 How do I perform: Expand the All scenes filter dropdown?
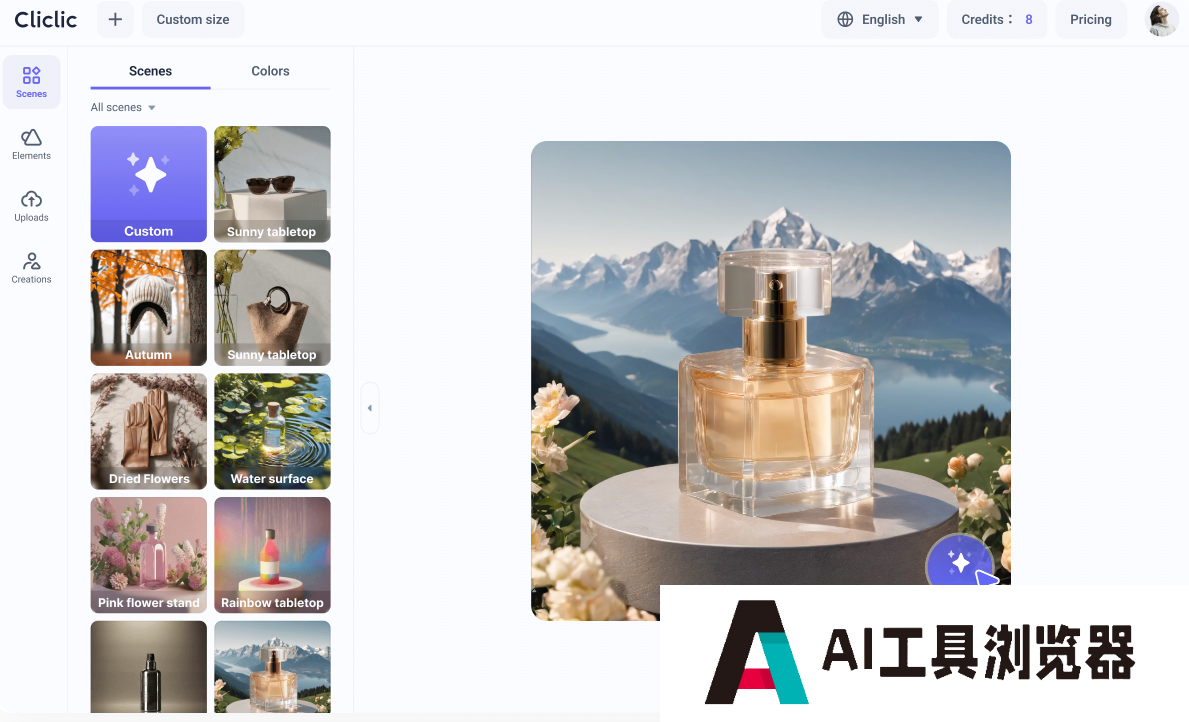pyautogui.click(x=123, y=107)
